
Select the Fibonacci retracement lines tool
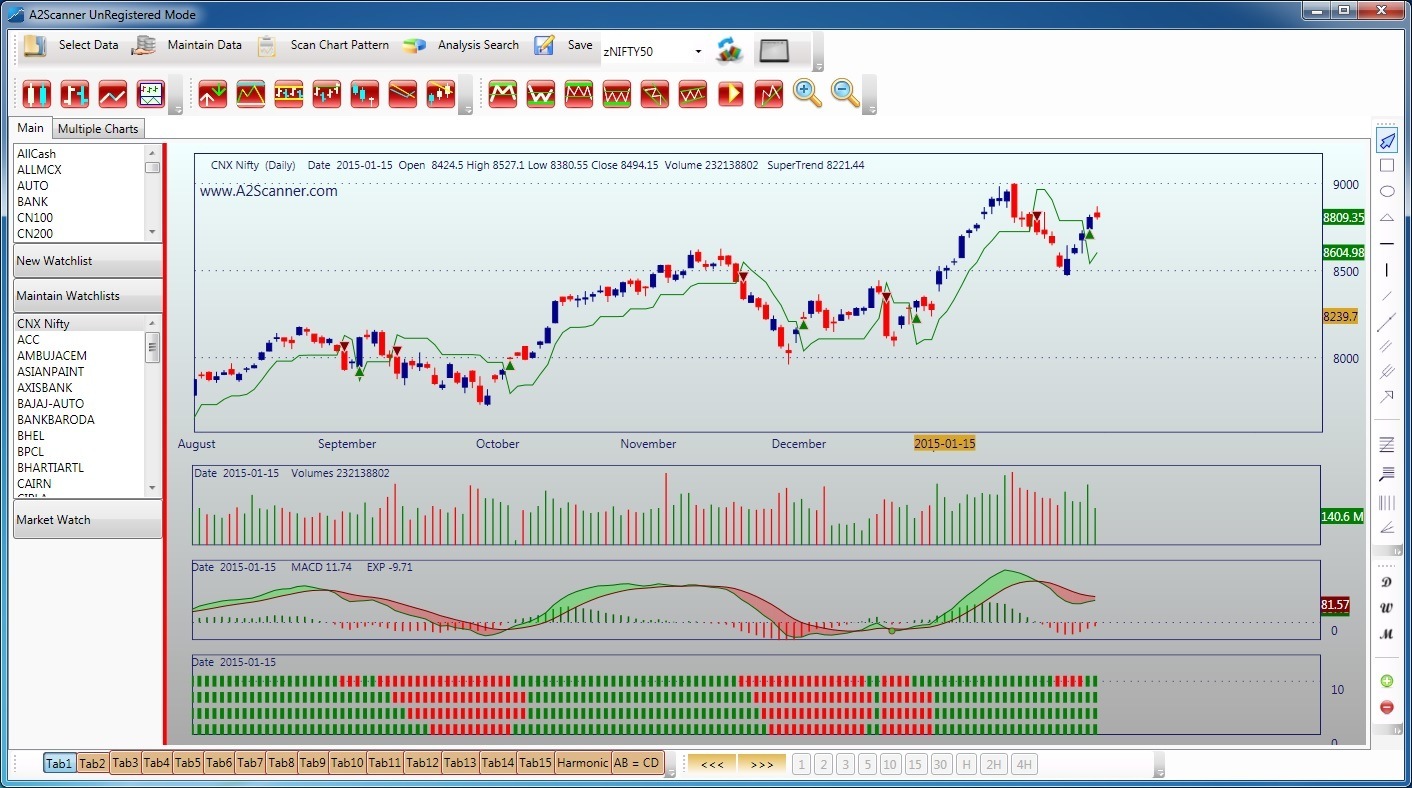(1387, 444)
